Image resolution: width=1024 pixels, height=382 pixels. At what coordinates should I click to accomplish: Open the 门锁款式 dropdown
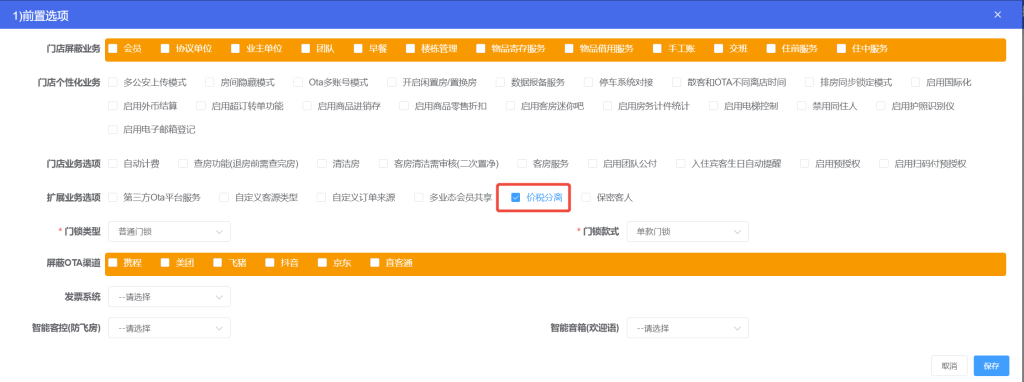point(688,231)
